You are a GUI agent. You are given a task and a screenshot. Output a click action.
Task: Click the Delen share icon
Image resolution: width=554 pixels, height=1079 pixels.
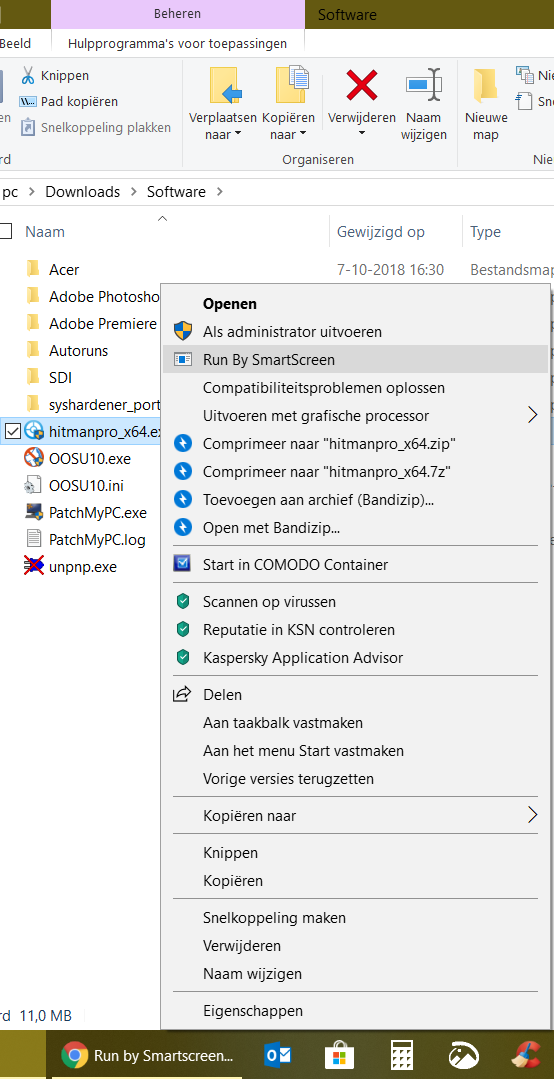tap(182, 694)
